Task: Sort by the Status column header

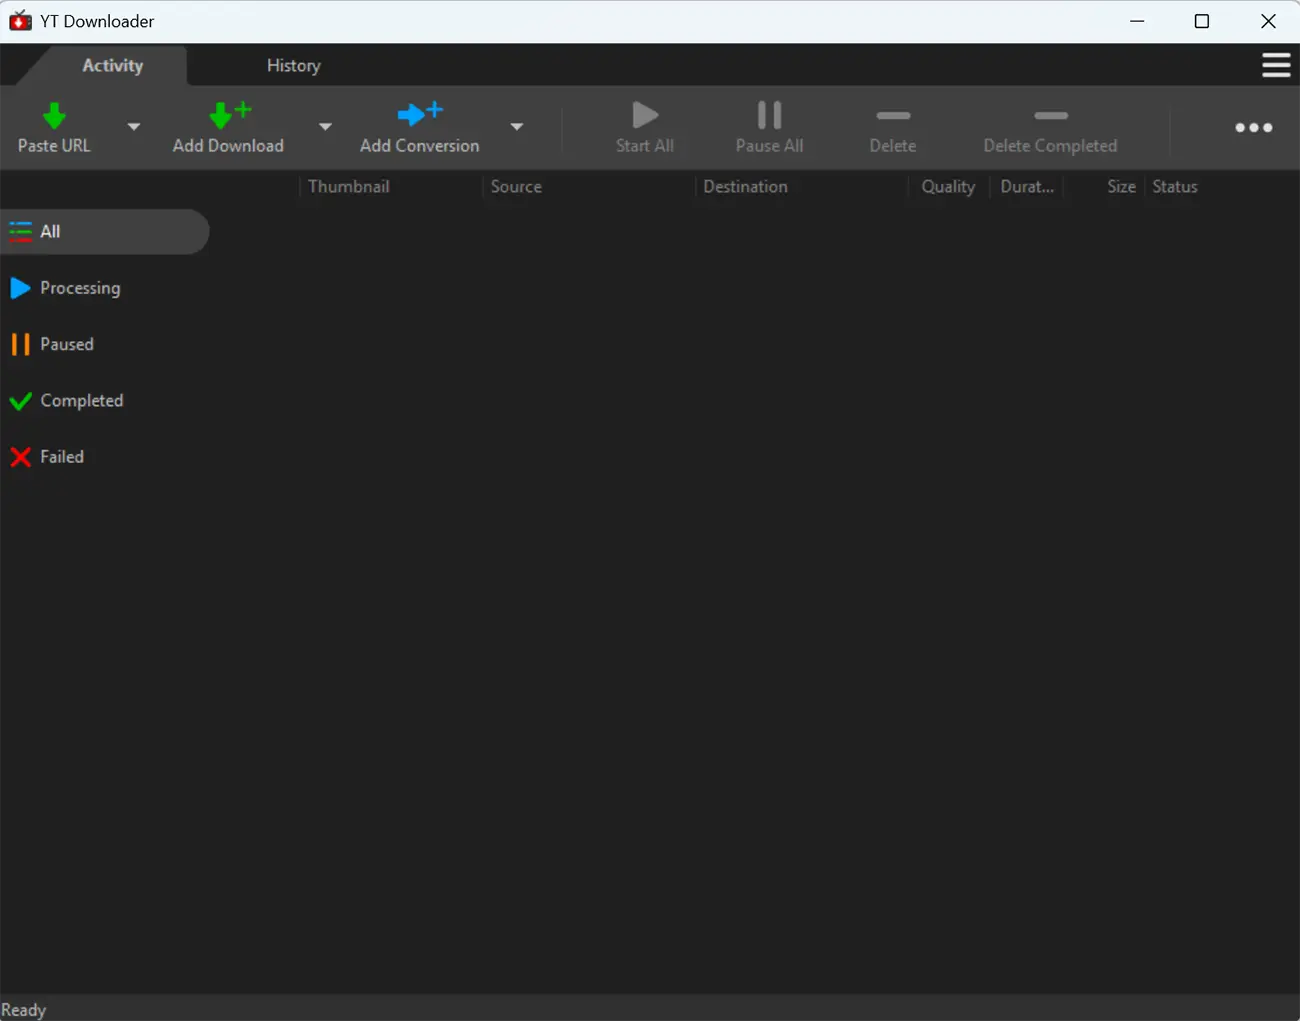Action: pyautogui.click(x=1174, y=186)
